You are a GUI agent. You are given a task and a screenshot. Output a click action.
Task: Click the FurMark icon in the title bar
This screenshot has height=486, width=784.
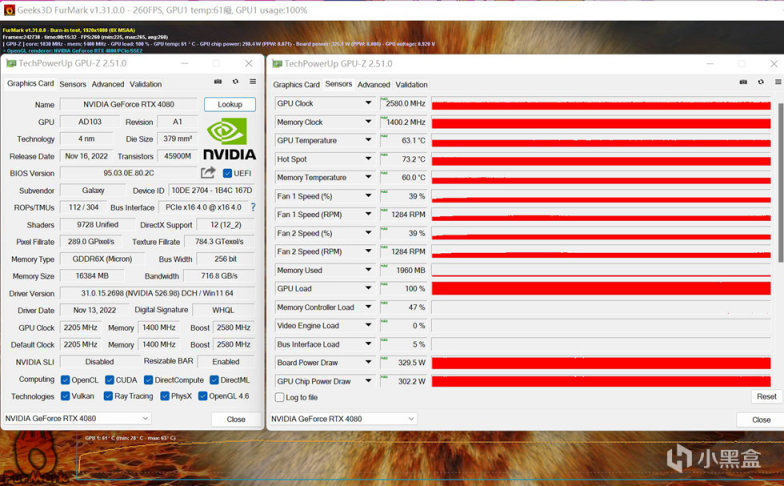coord(9,10)
